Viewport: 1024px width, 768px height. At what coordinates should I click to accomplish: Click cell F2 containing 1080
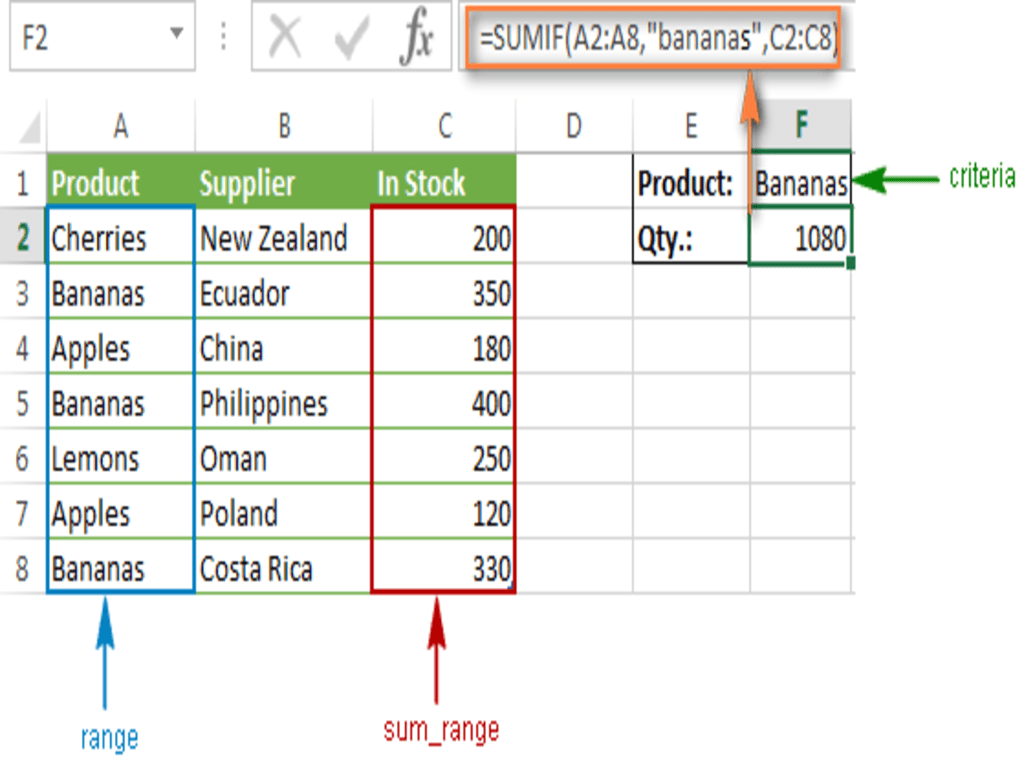(801, 238)
